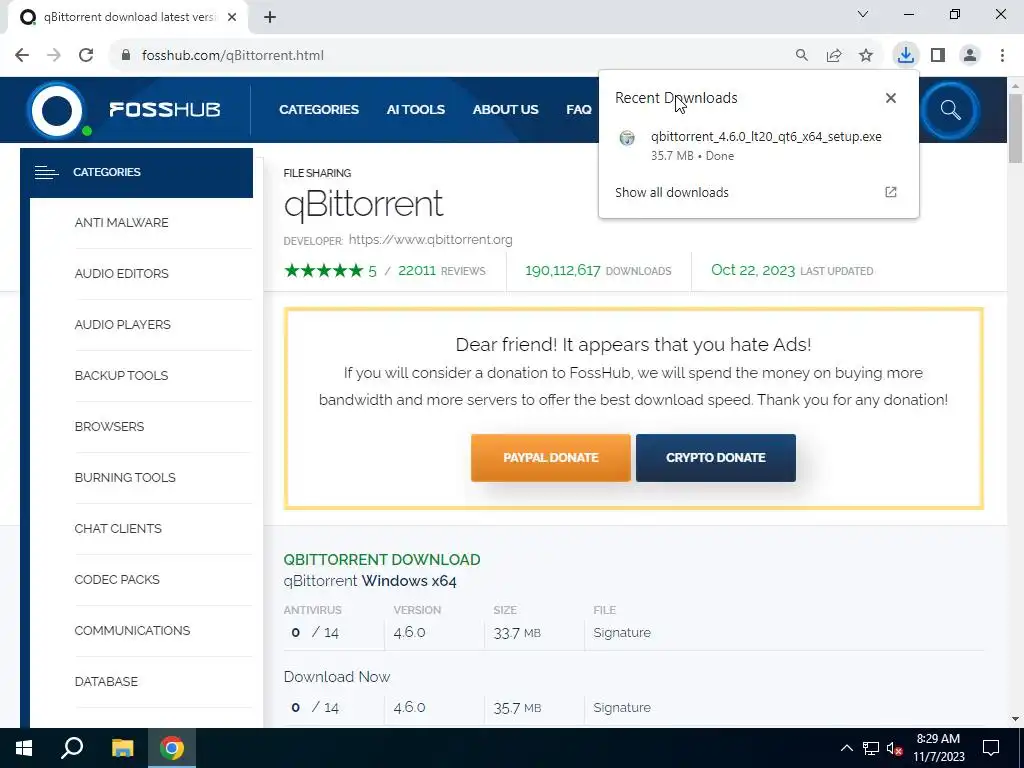Click the five-star rating

[323, 271]
